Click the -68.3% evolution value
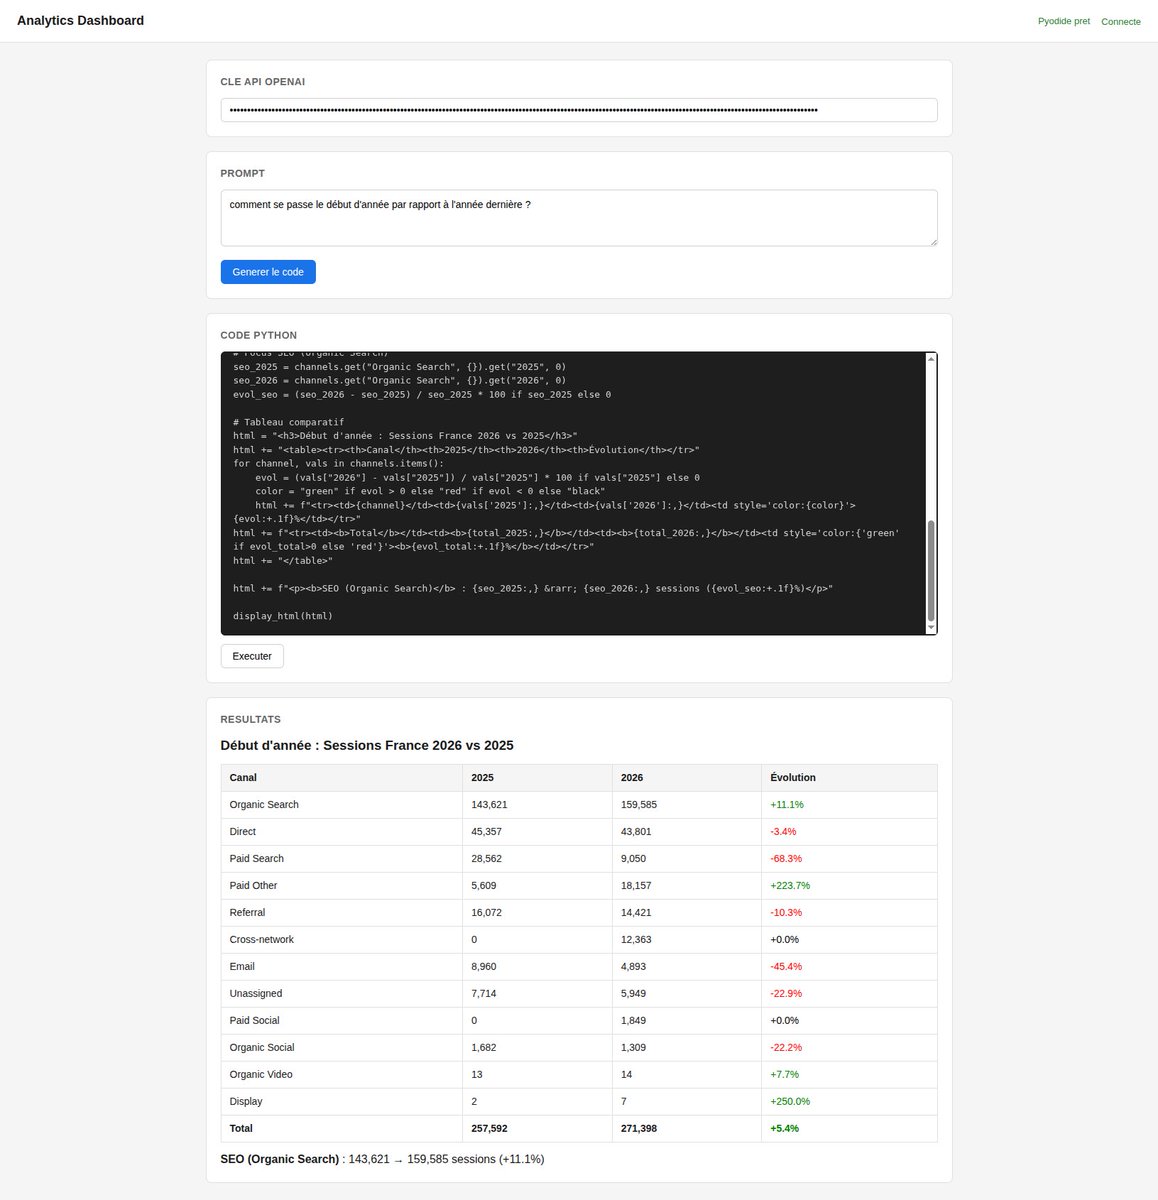This screenshot has width=1158, height=1200. point(786,858)
